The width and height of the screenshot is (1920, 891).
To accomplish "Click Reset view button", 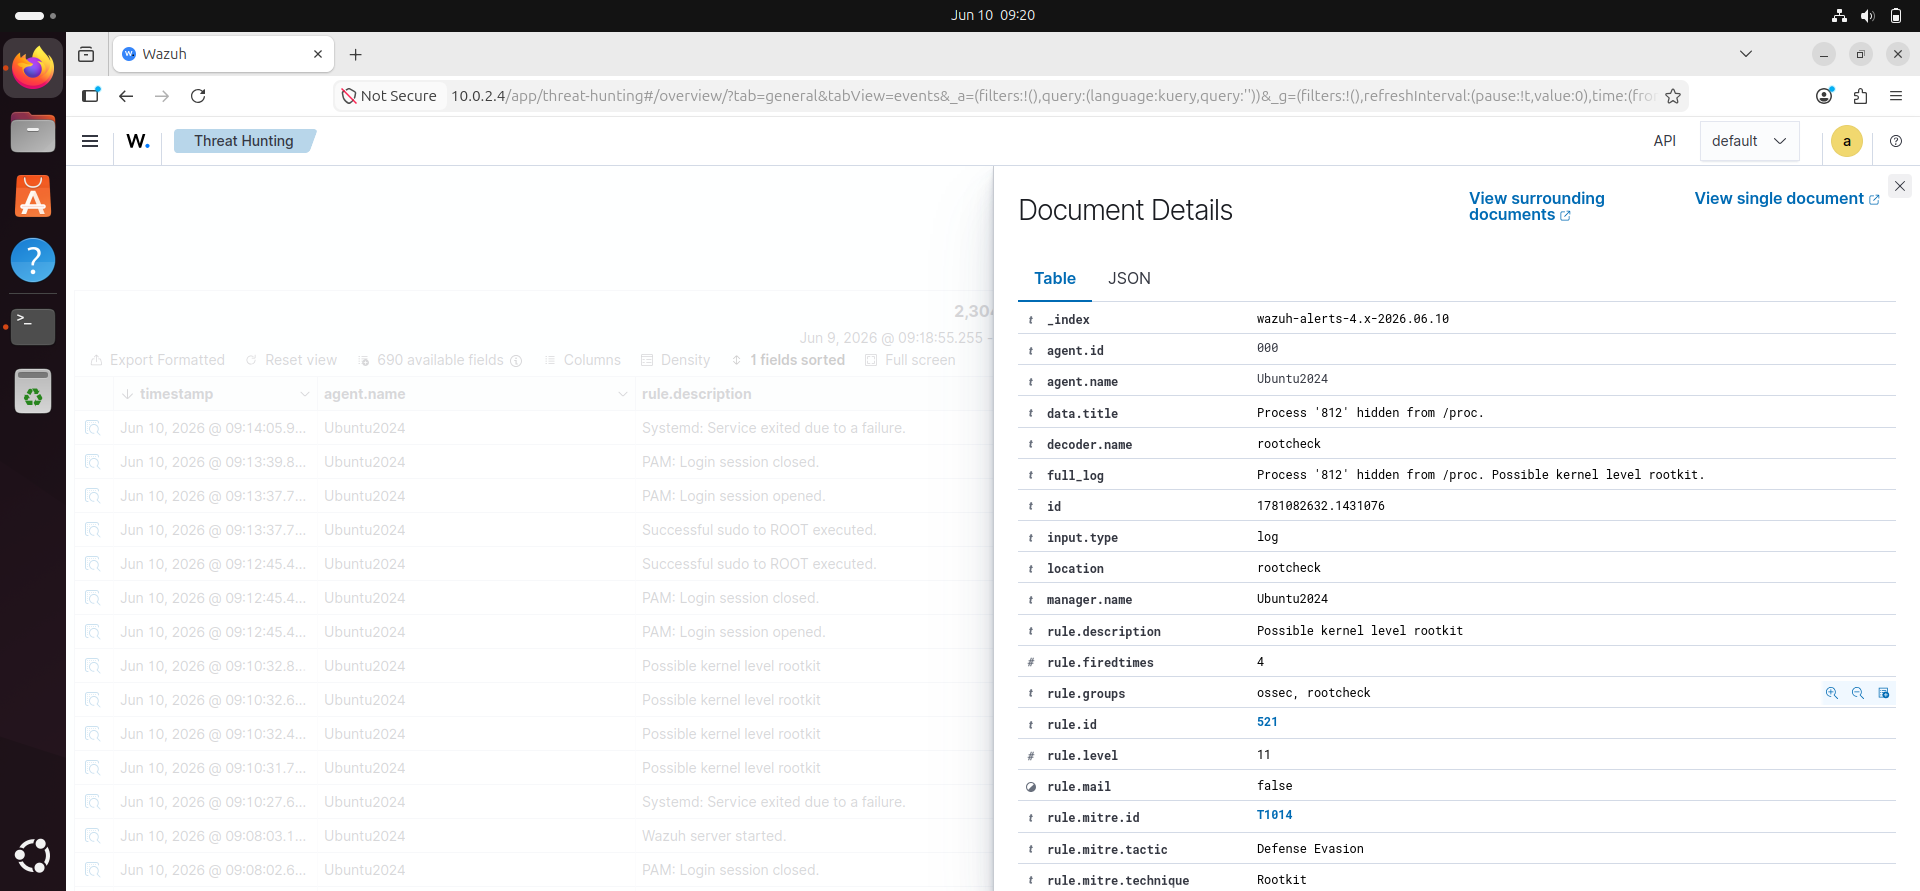I will click(291, 360).
